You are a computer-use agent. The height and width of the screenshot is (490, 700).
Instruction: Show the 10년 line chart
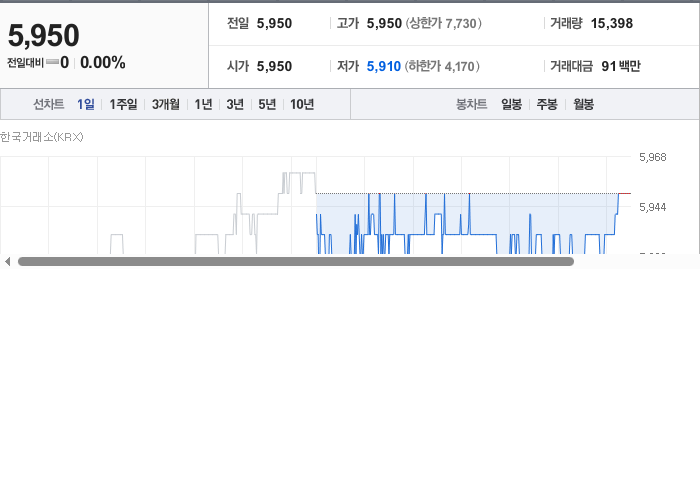(302, 104)
